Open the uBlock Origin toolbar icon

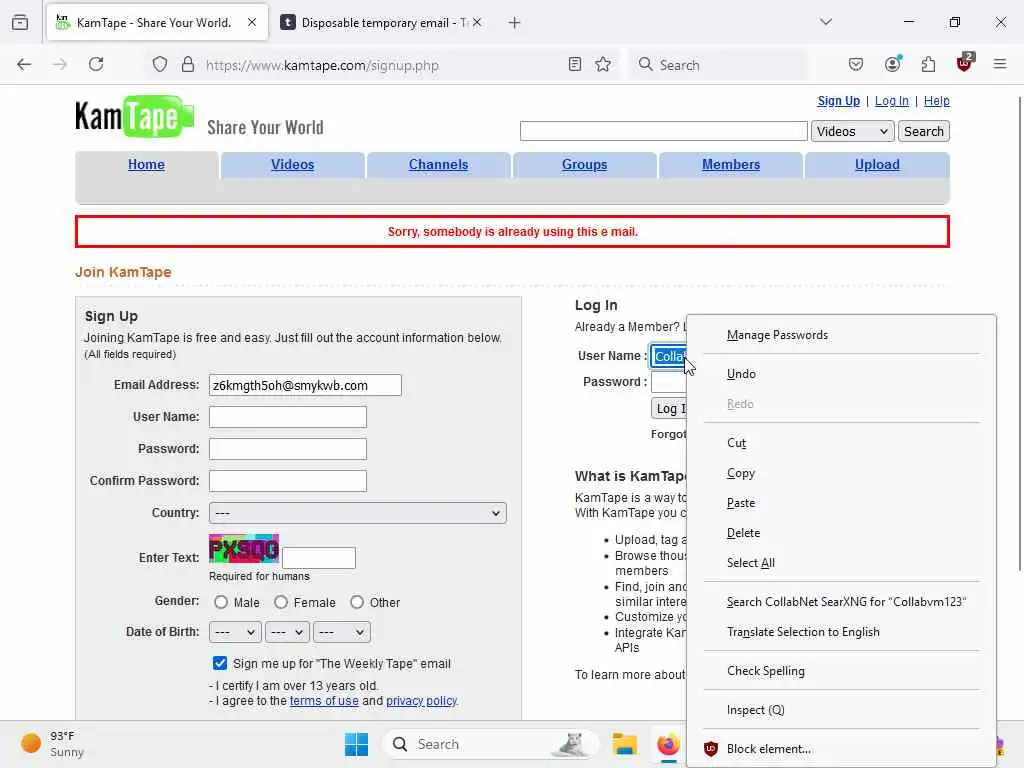965,63
